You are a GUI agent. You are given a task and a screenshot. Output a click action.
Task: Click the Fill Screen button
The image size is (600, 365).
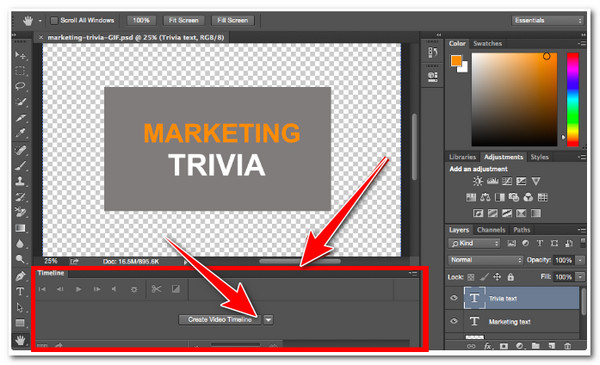(x=233, y=20)
